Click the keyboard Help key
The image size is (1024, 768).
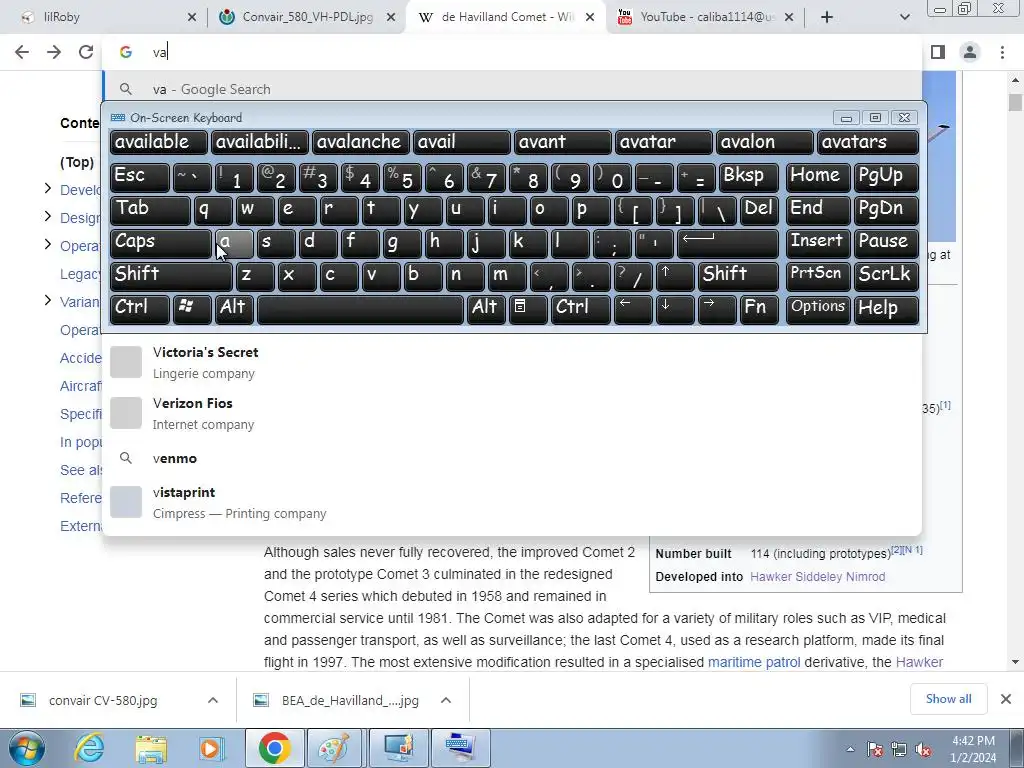tap(886, 309)
